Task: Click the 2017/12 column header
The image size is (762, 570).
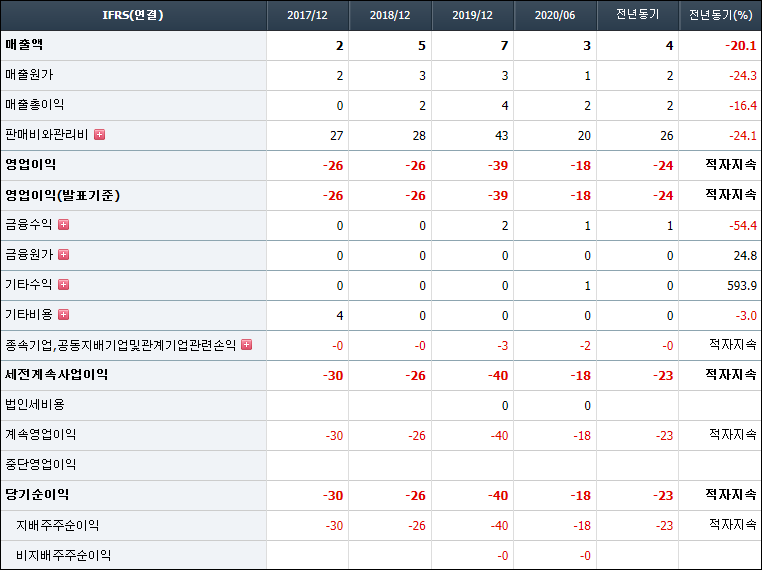Action: pos(307,15)
